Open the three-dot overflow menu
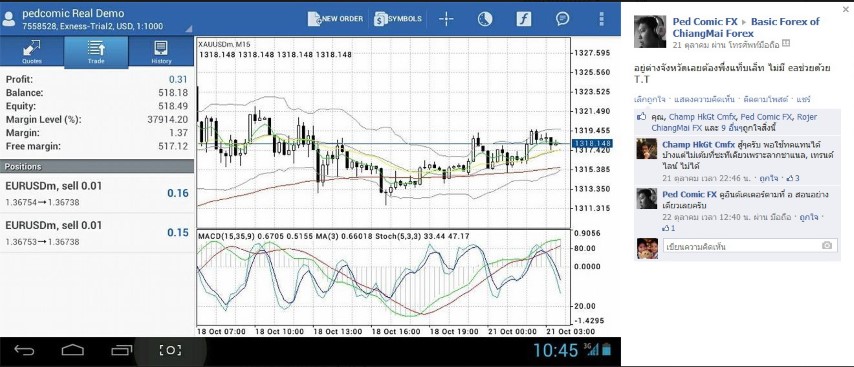The width and height of the screenshot is (854, 367). (601, 19)
